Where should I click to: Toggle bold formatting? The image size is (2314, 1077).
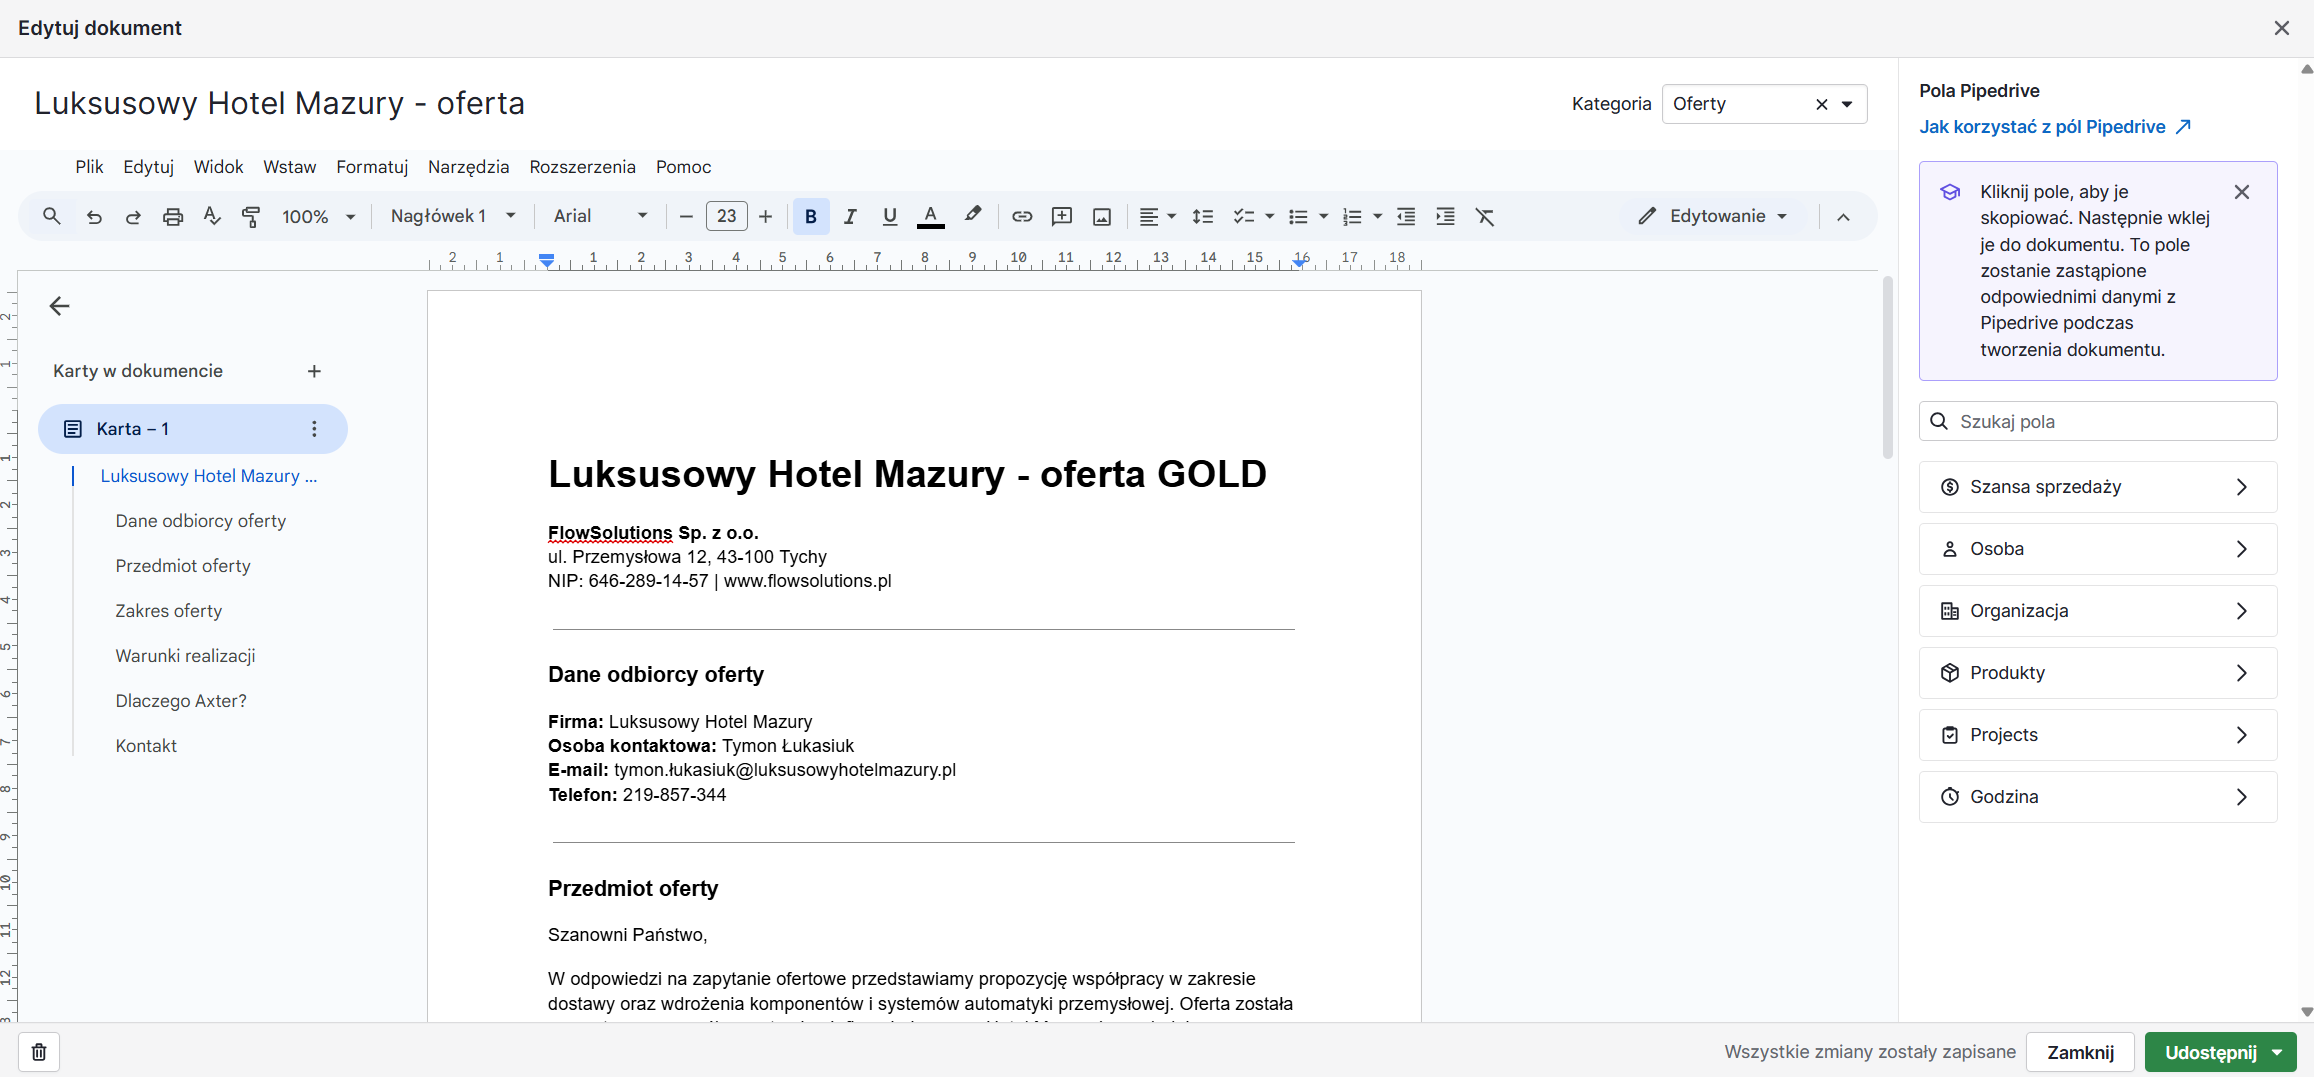click(811, 216)
